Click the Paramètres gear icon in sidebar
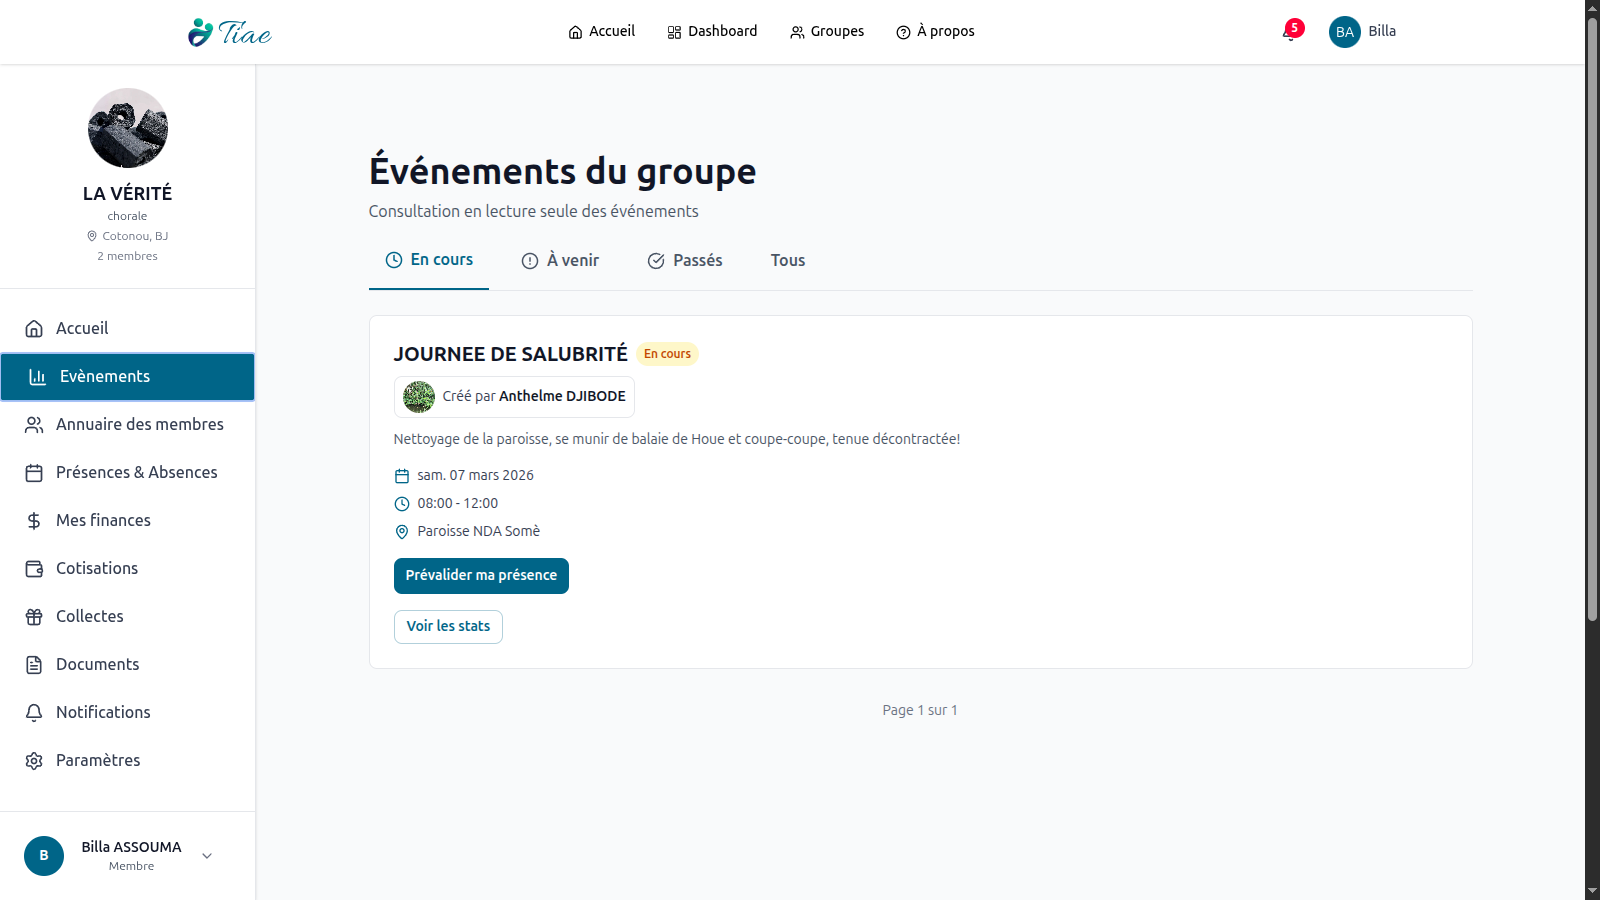Viewport: 1600px width, 900px height. click(x=34, y=761)
